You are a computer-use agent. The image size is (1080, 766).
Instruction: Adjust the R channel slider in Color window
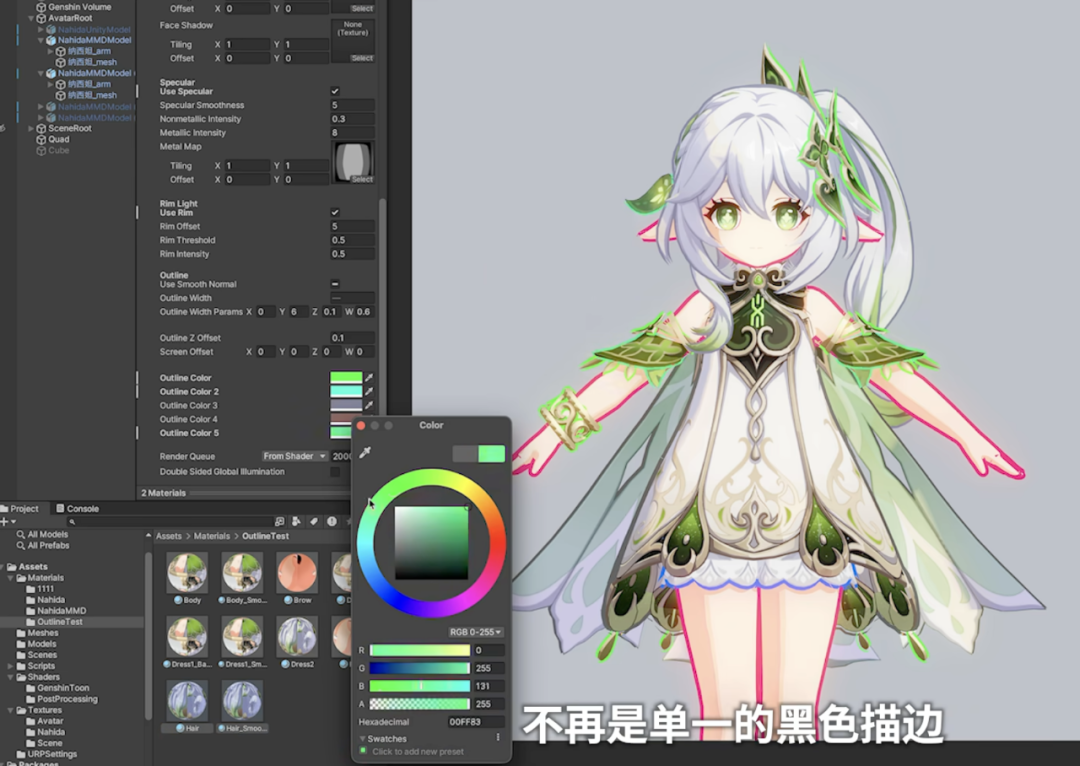click(419, 650)
